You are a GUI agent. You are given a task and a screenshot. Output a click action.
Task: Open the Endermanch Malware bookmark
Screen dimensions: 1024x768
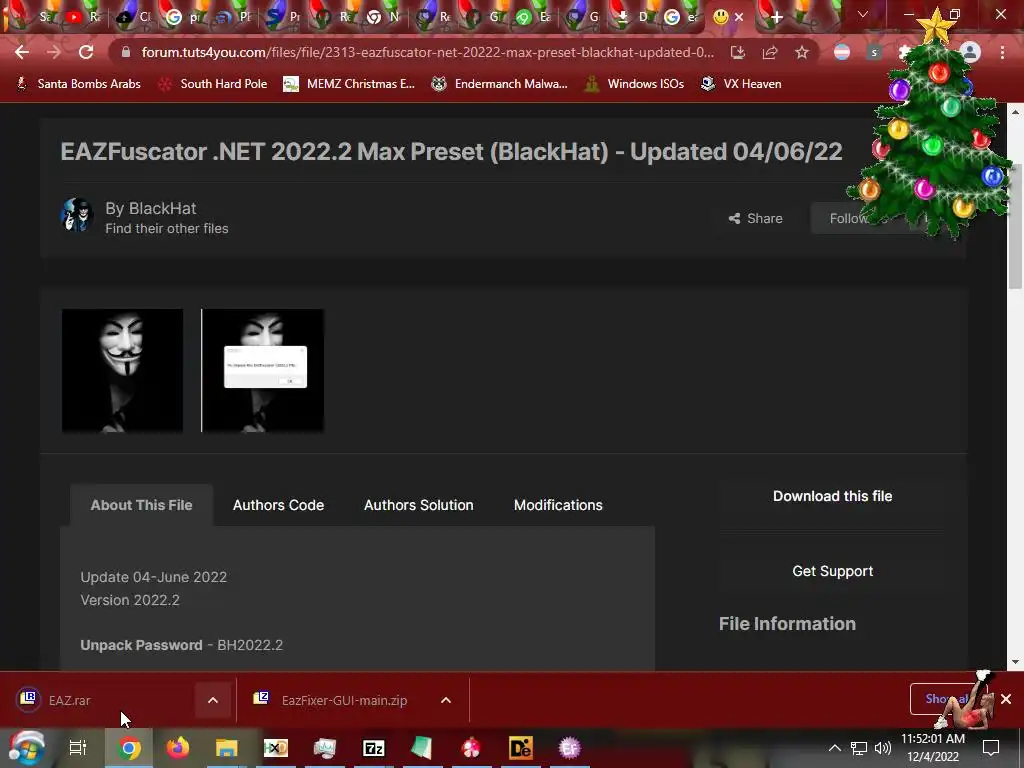[x=500, y=84]
